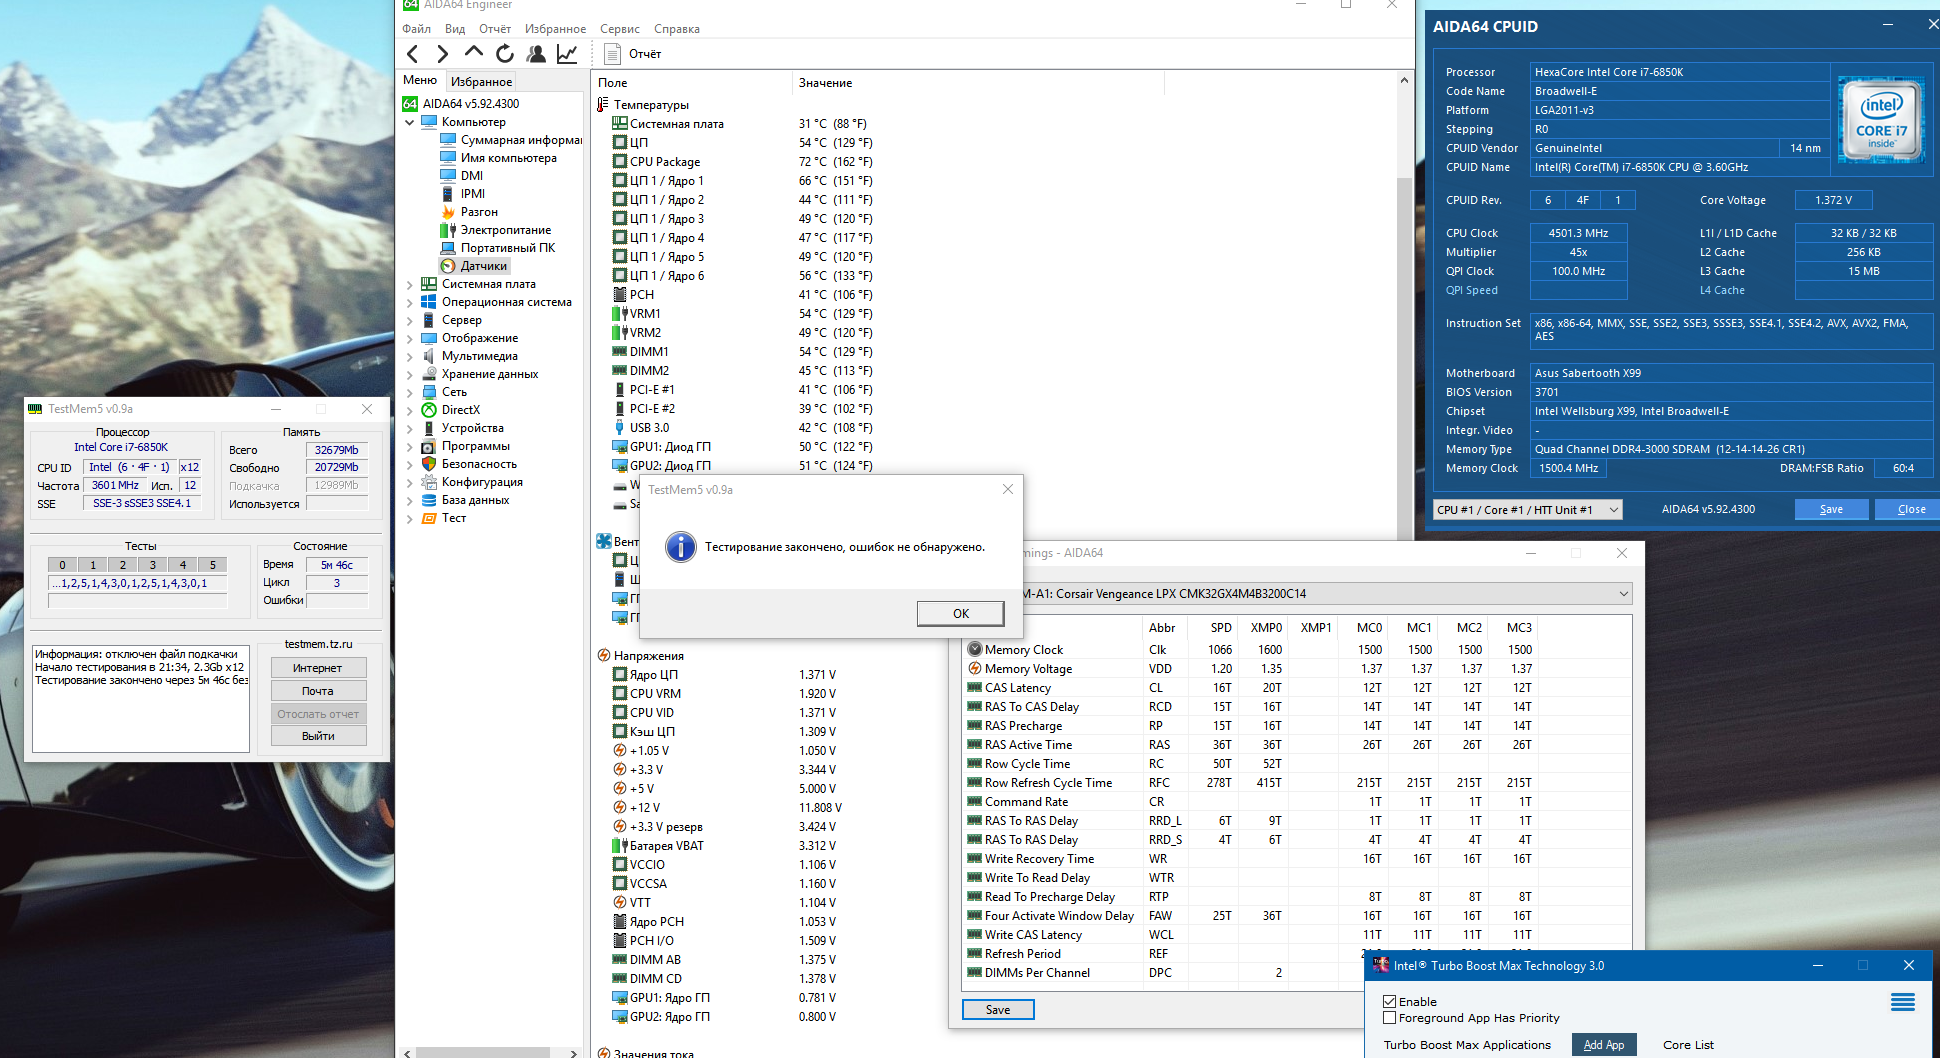Click OK in the TestMem5 dialog
The image size is (1940, 1058).
pyautogui.click(x=960, y=613)
